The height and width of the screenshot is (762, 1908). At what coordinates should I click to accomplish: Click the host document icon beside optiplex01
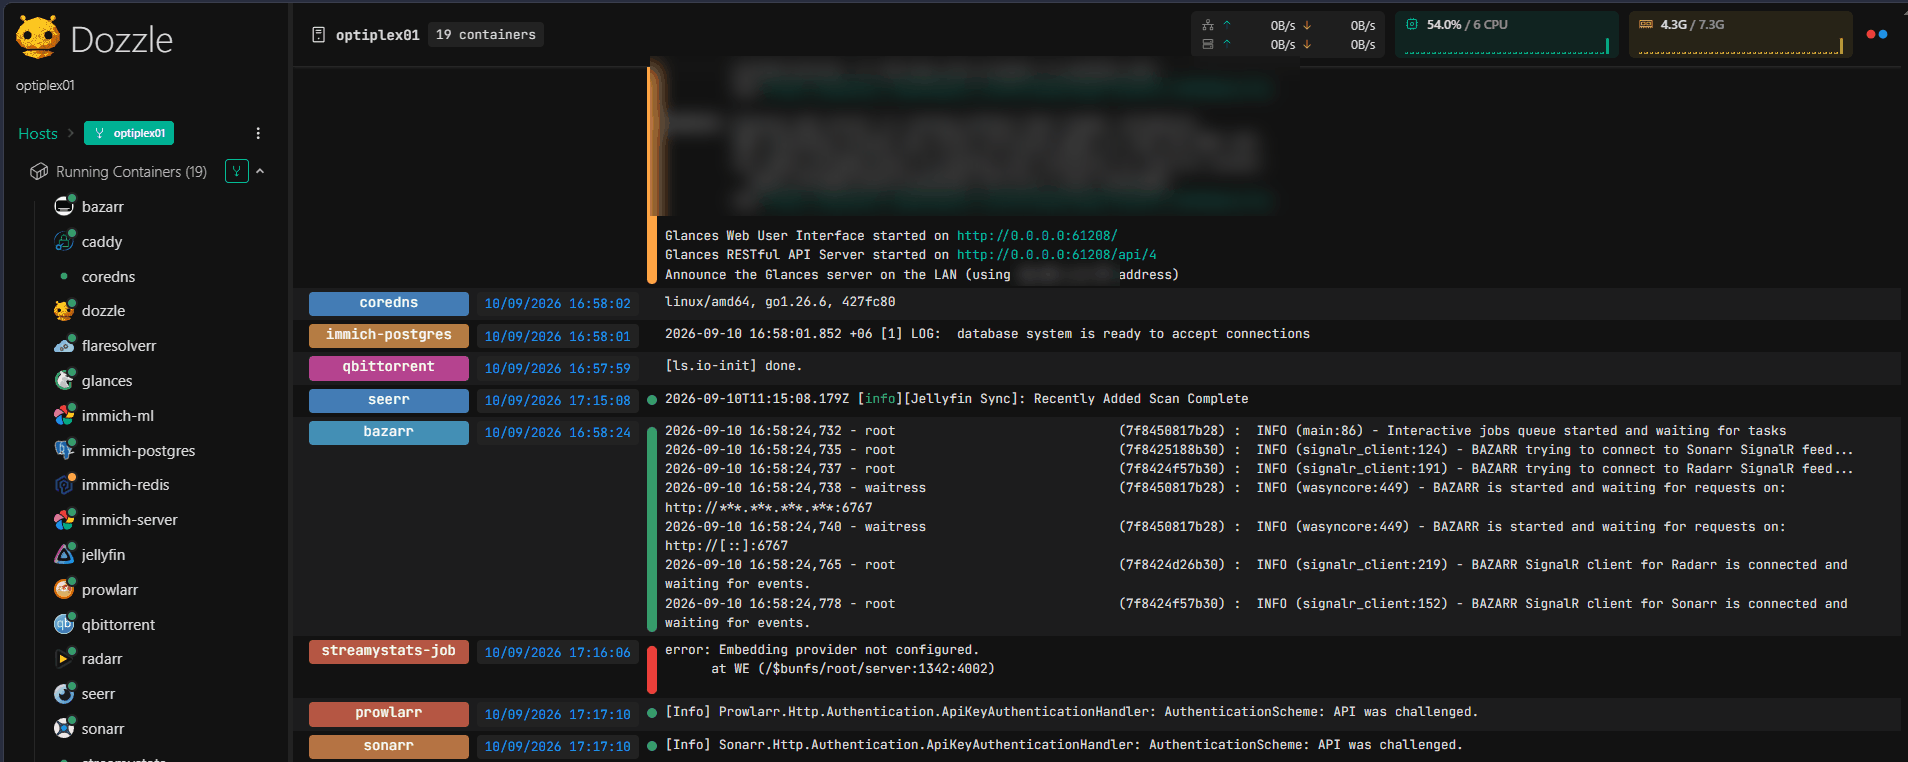(319, 35)
